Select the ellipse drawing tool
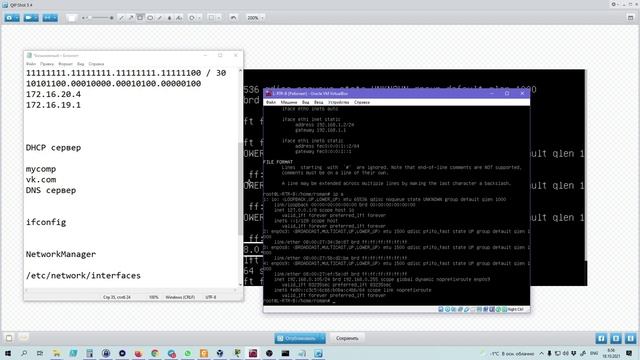This screenshot has width=640, height=360. pyautogui.click(x=150, y=18)
